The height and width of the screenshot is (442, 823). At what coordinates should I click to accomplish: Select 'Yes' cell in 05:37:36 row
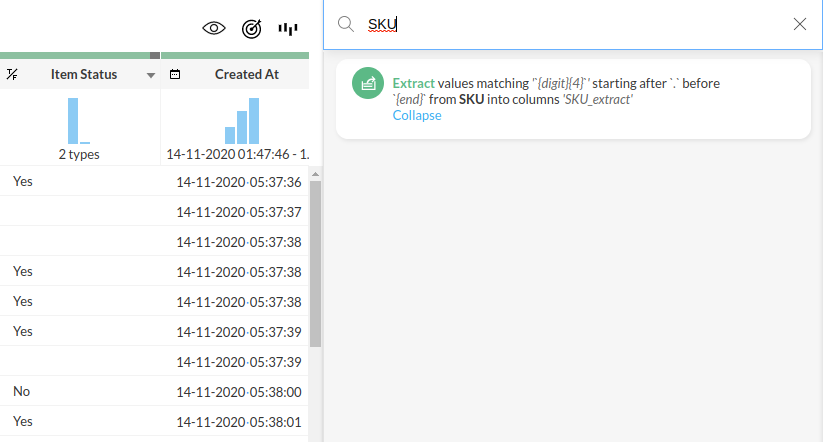tap(23, 182)
